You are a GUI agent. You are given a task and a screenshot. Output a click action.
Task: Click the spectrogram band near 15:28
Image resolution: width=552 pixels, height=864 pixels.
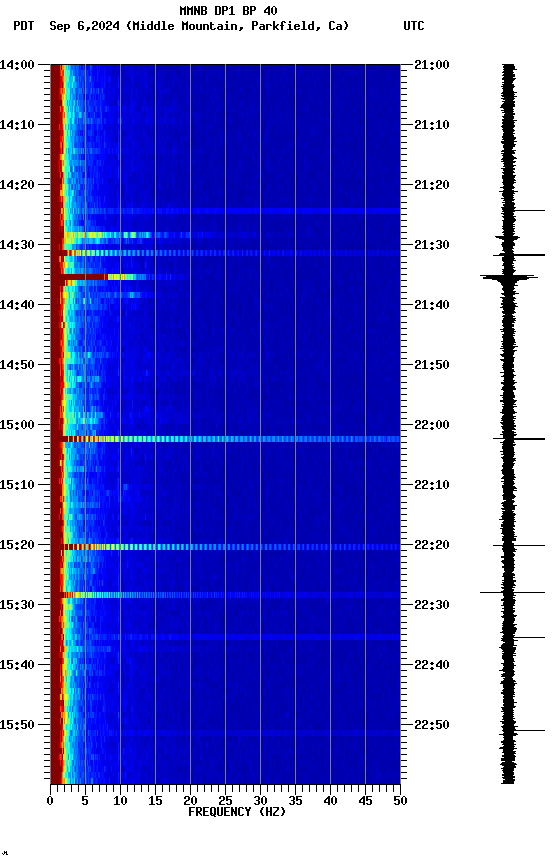[225, 595]
